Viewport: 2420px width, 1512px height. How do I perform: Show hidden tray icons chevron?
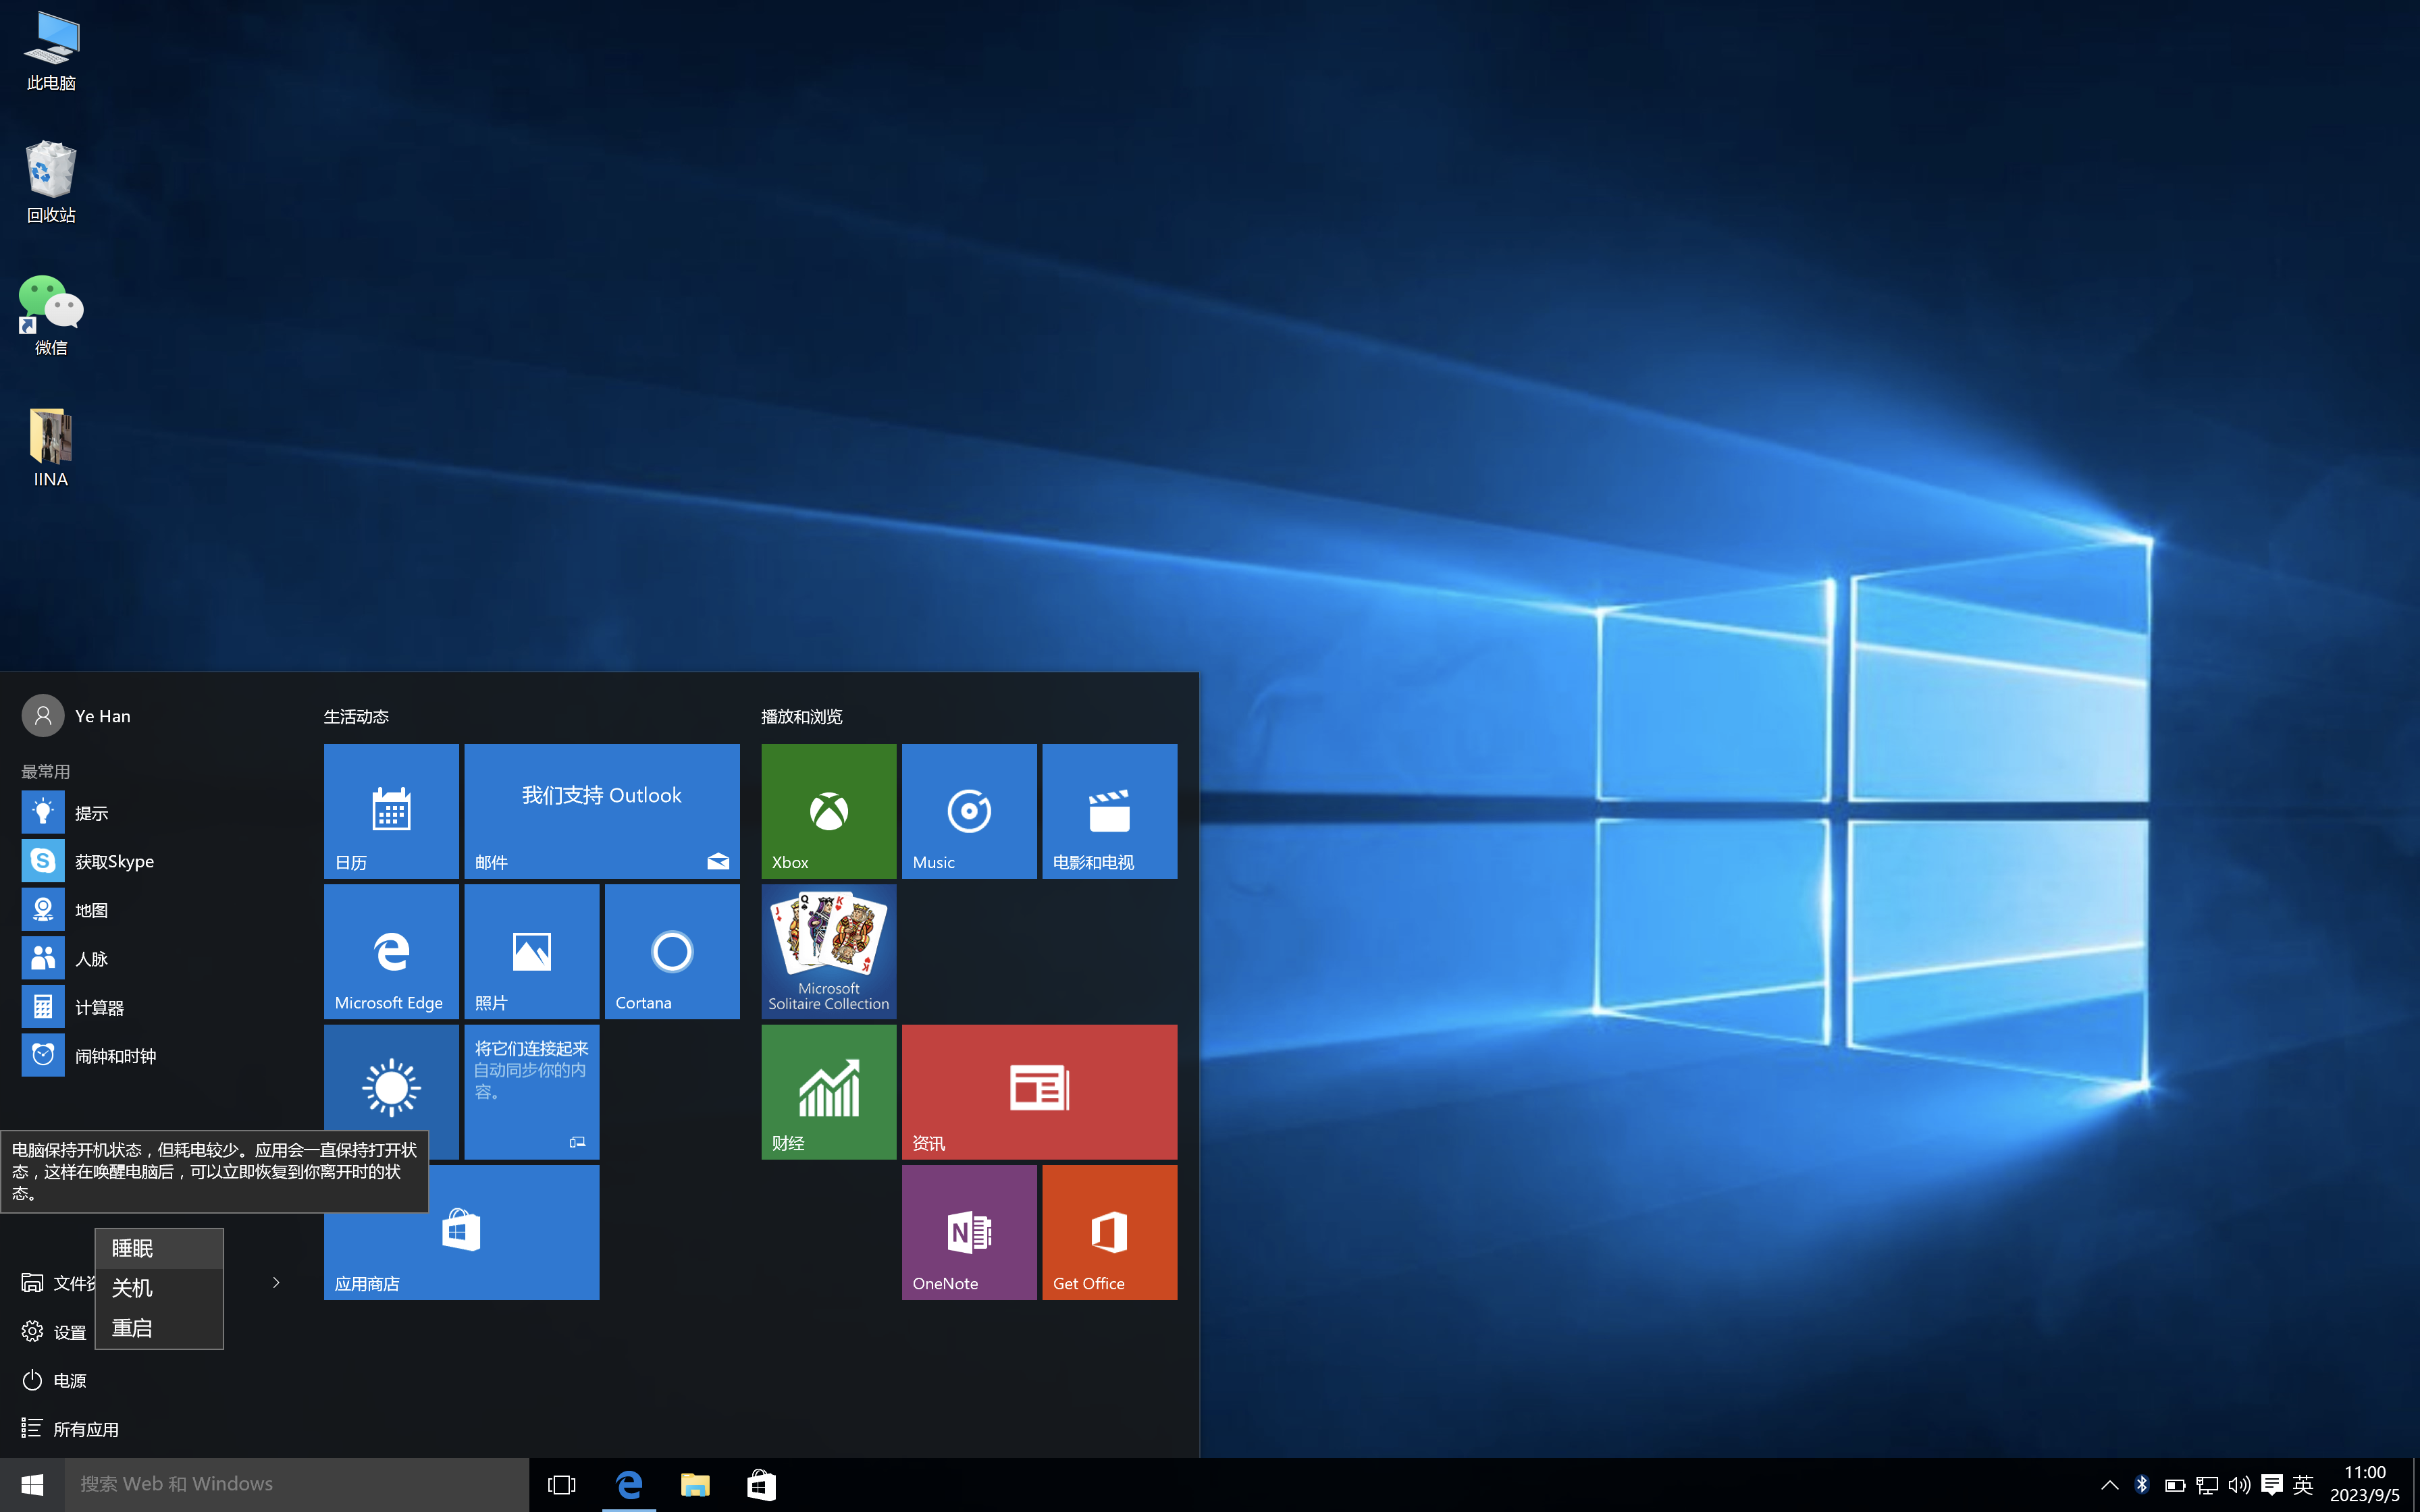click(2109, 1485)
